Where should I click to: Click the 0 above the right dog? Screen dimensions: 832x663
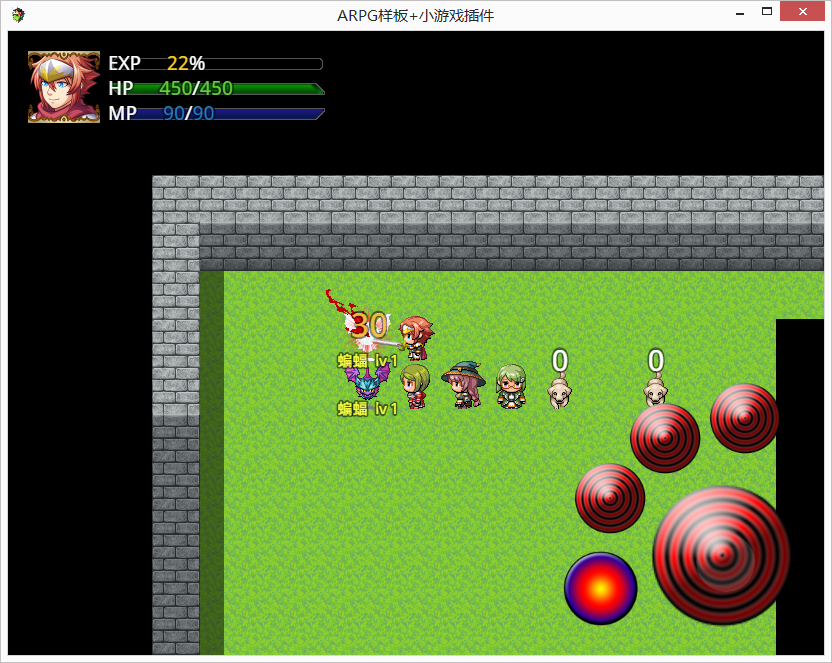[656, 361]
